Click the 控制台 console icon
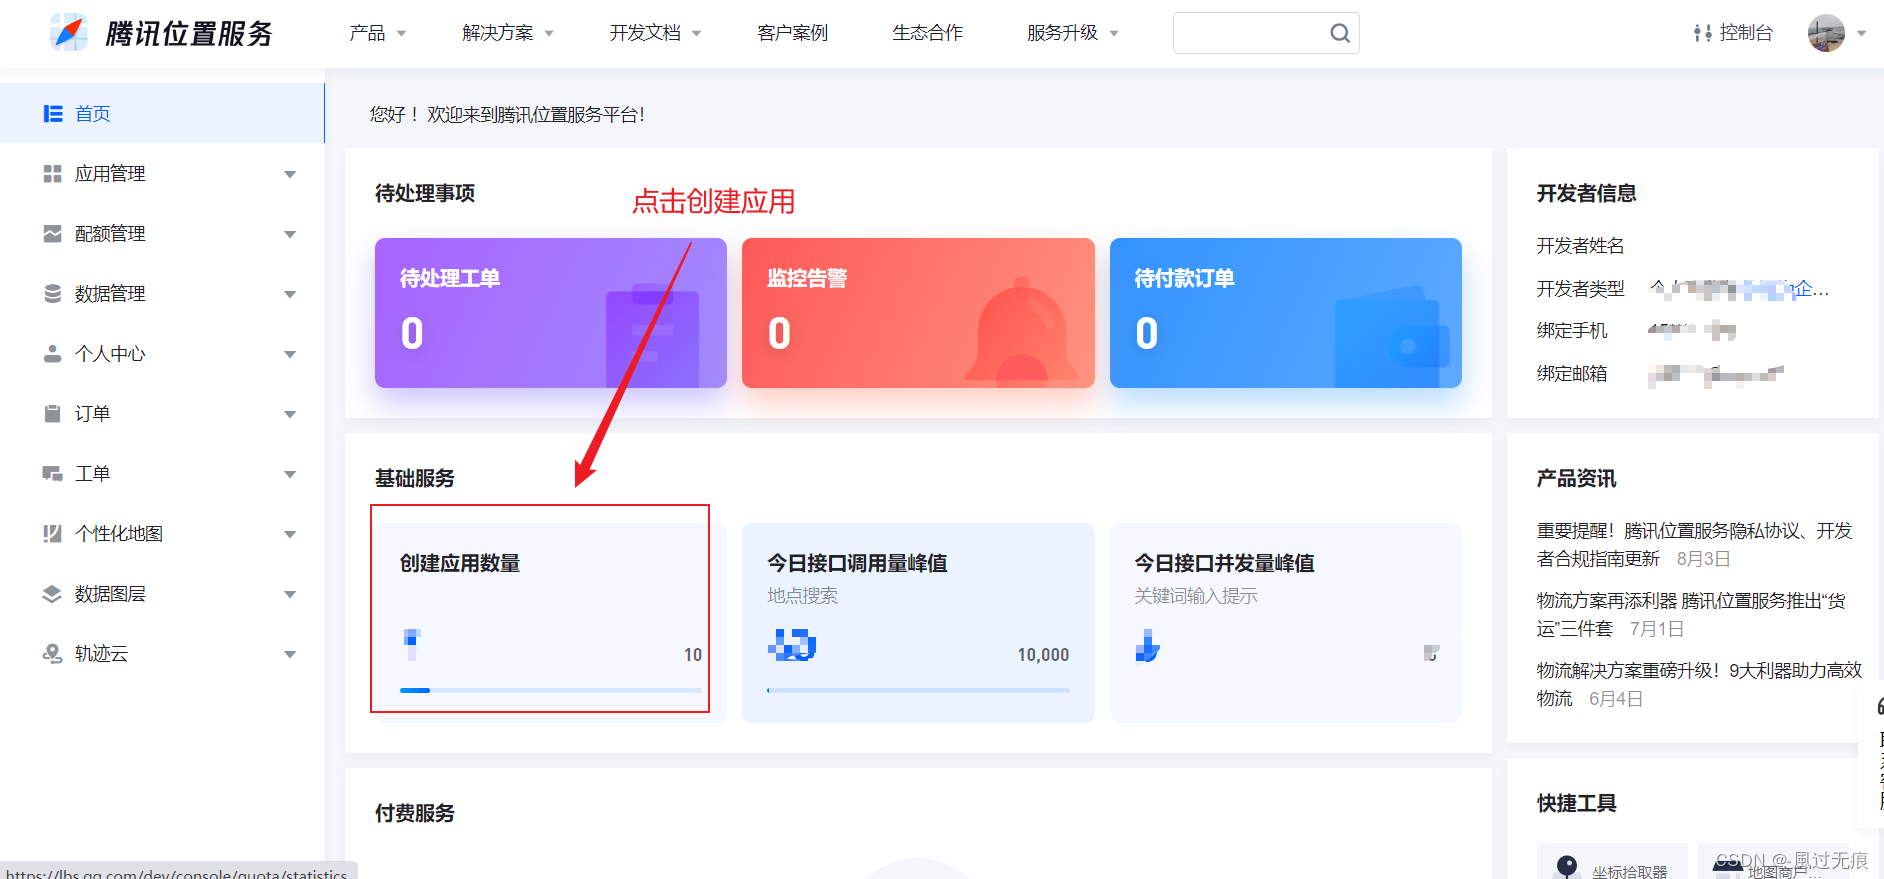This screenshot has width=1884, height=879. (1702, 33)
